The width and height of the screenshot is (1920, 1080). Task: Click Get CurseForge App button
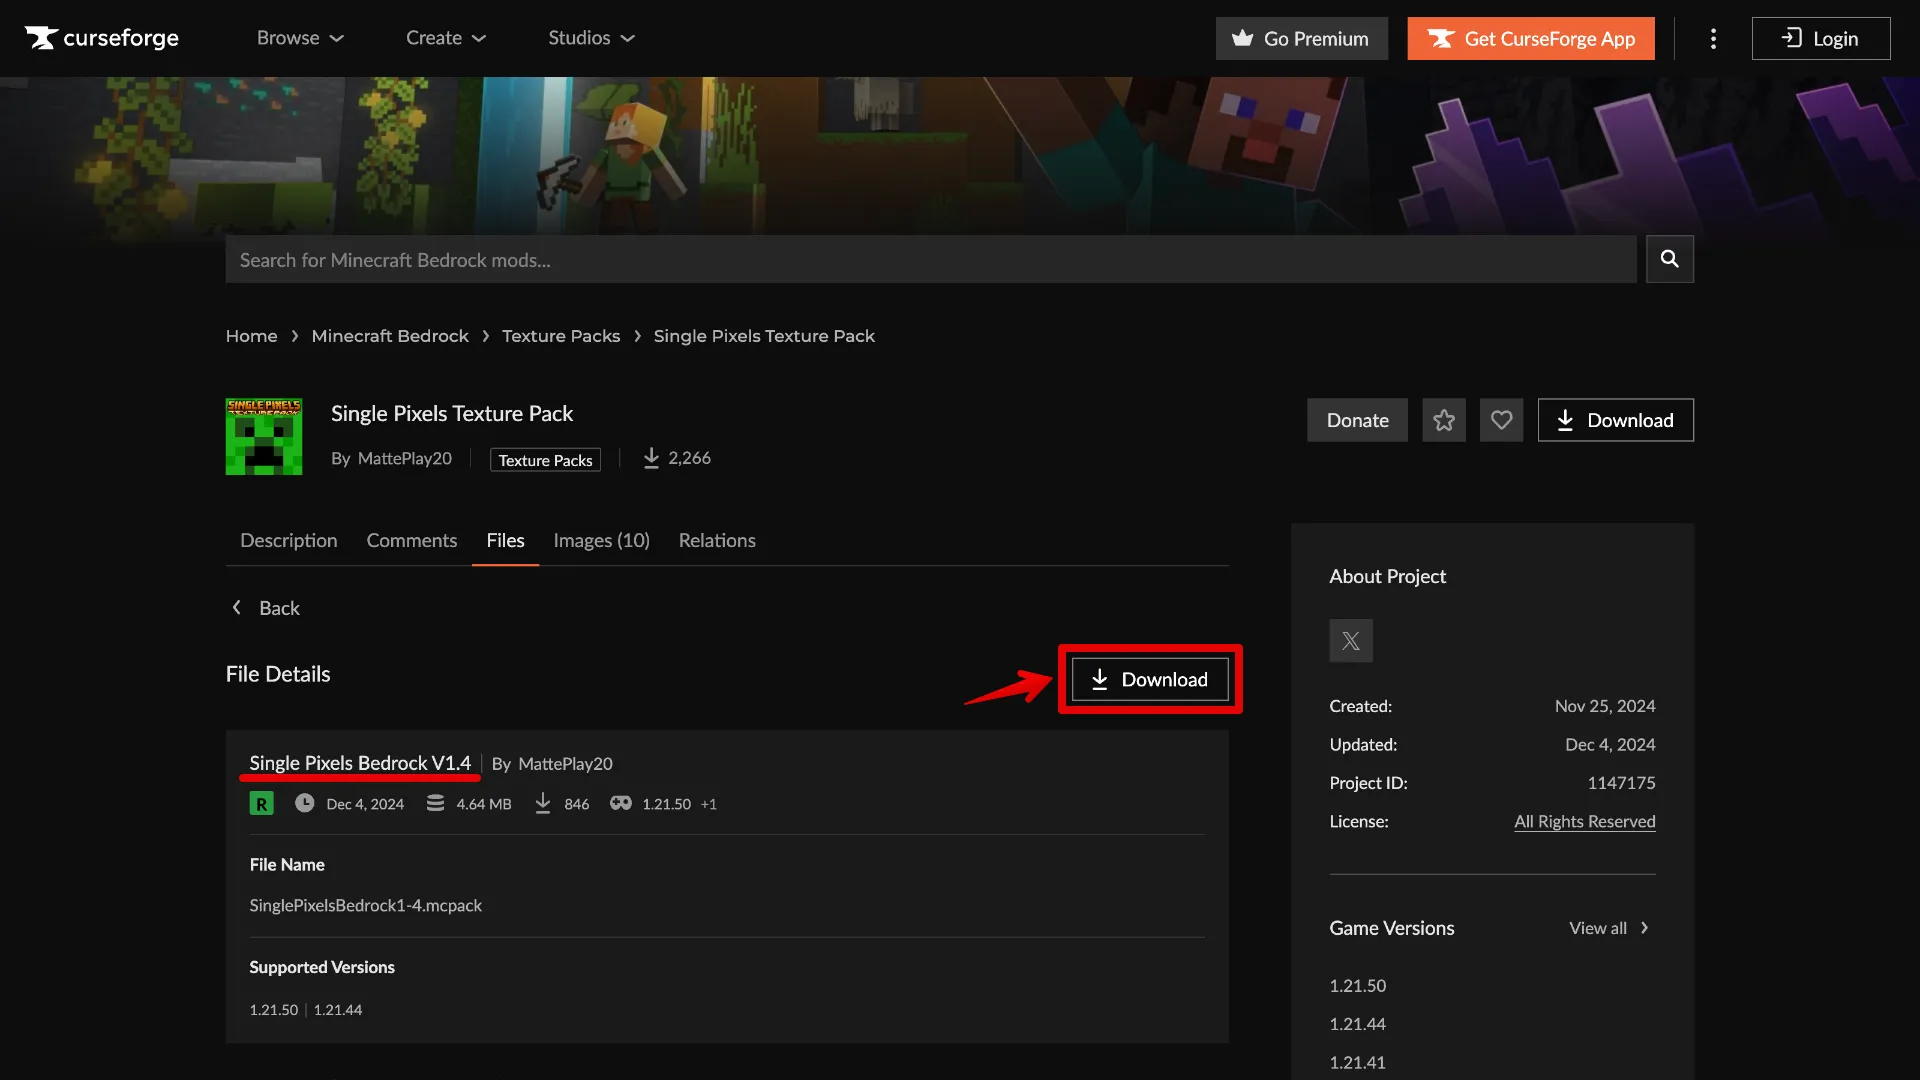point(1530,38)
